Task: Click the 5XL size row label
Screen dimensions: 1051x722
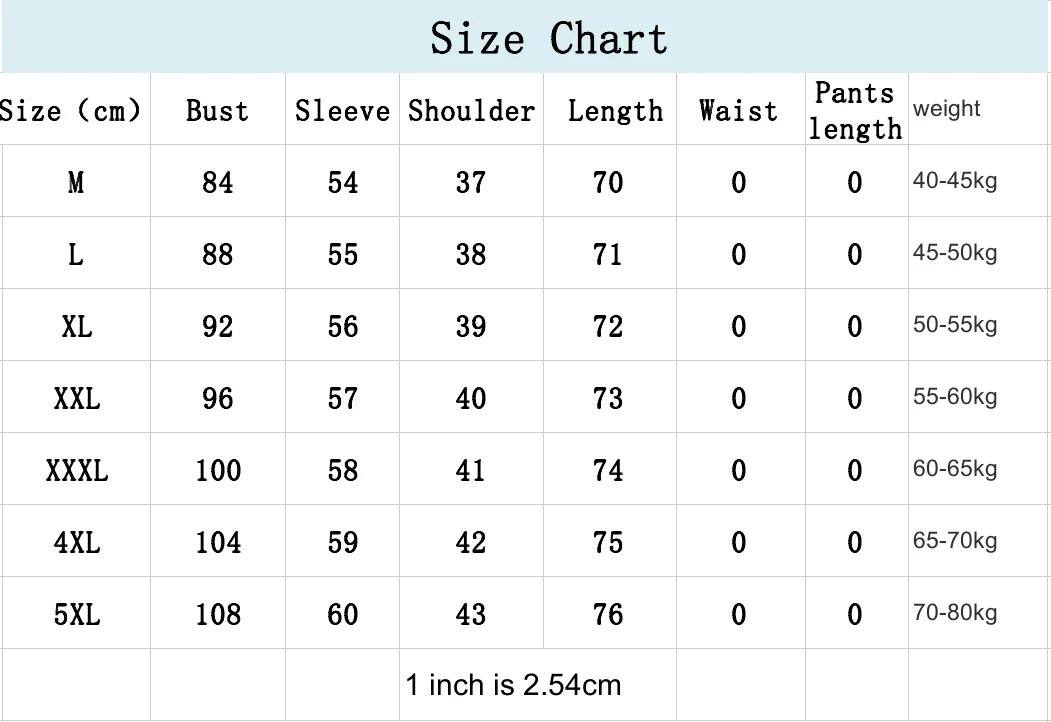Action: click(76, 613)
